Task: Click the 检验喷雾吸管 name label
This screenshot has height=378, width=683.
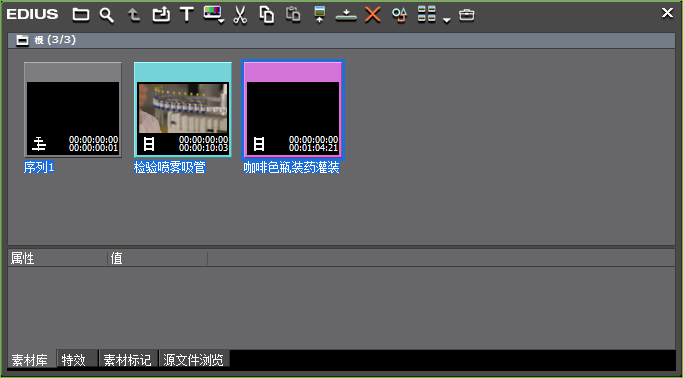Action: coord(169,167)
